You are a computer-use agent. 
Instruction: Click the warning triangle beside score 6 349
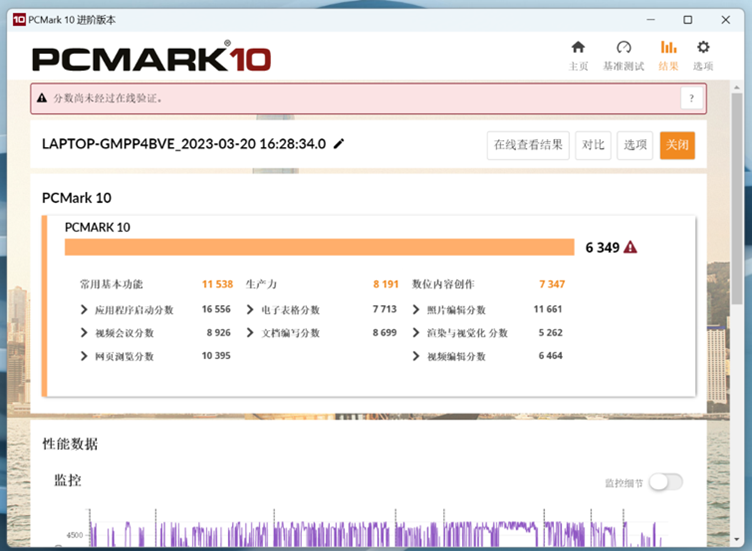(630, 247)
